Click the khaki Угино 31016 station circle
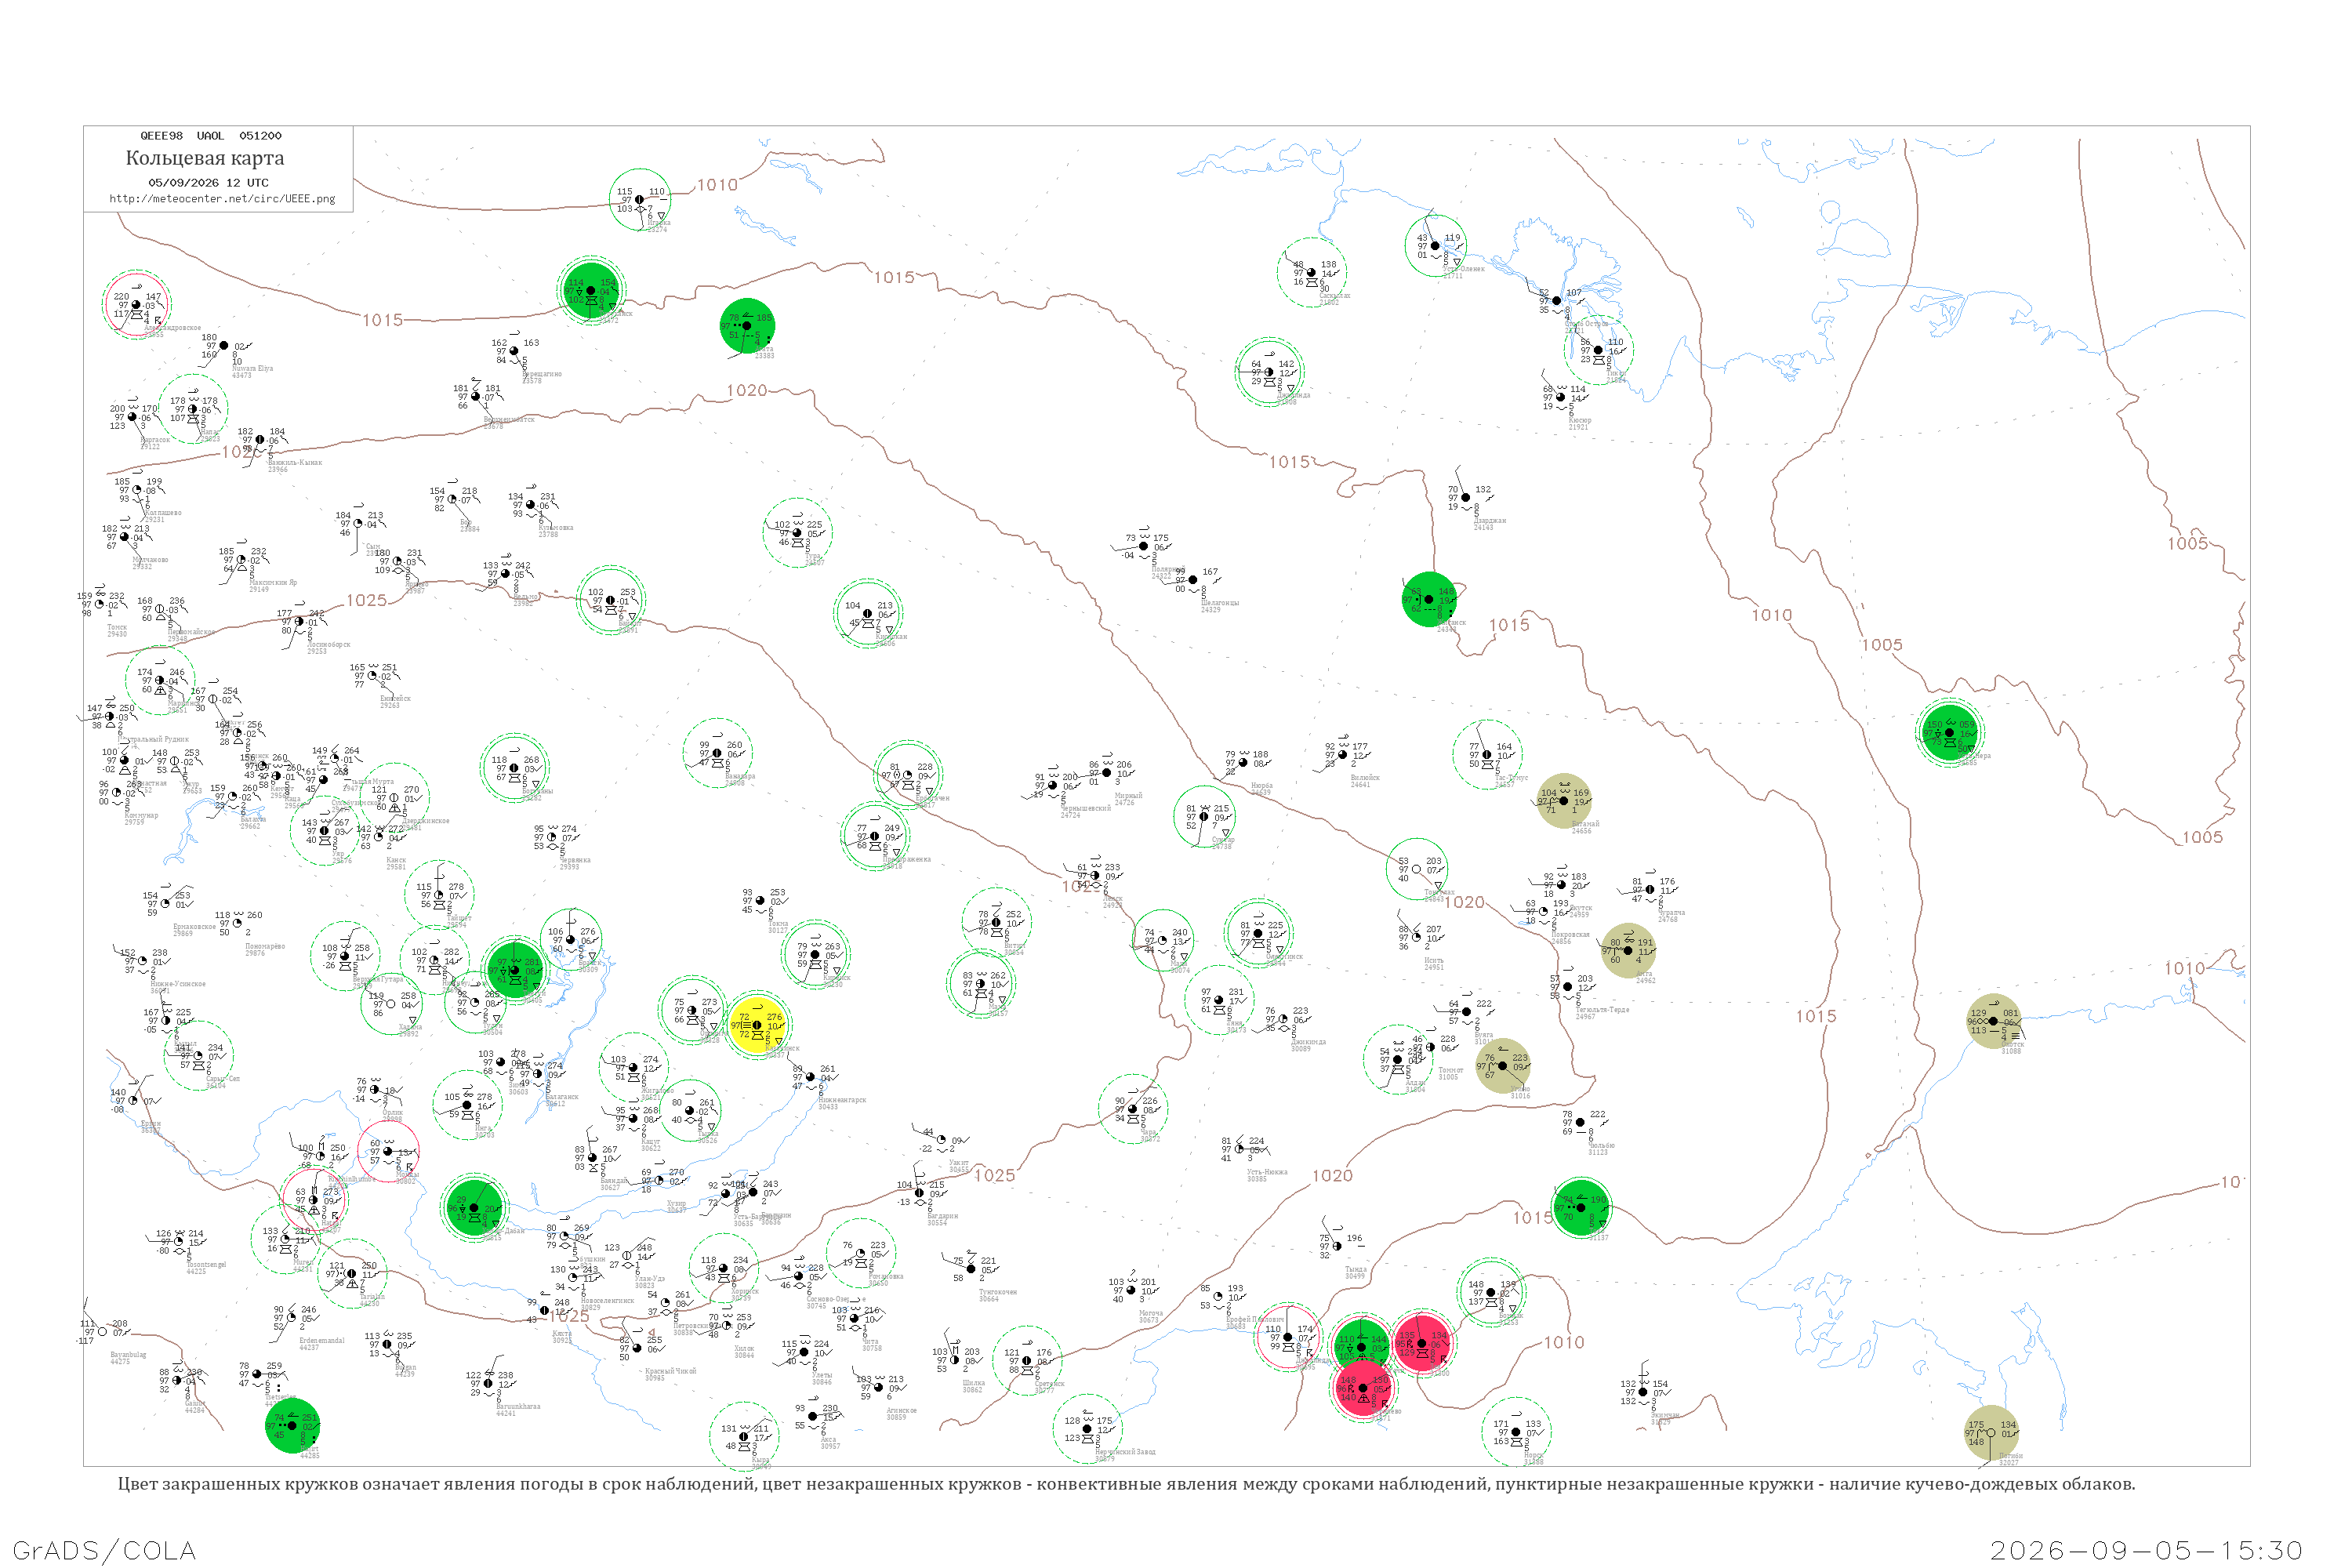This screenshot has height=1568, width=2352. coord(1502,1066)
